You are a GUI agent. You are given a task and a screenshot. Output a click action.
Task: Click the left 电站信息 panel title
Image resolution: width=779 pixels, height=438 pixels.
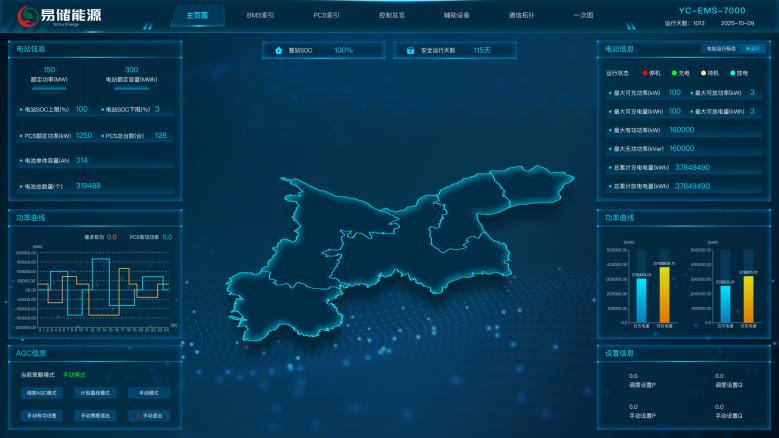tap(30, 49)
